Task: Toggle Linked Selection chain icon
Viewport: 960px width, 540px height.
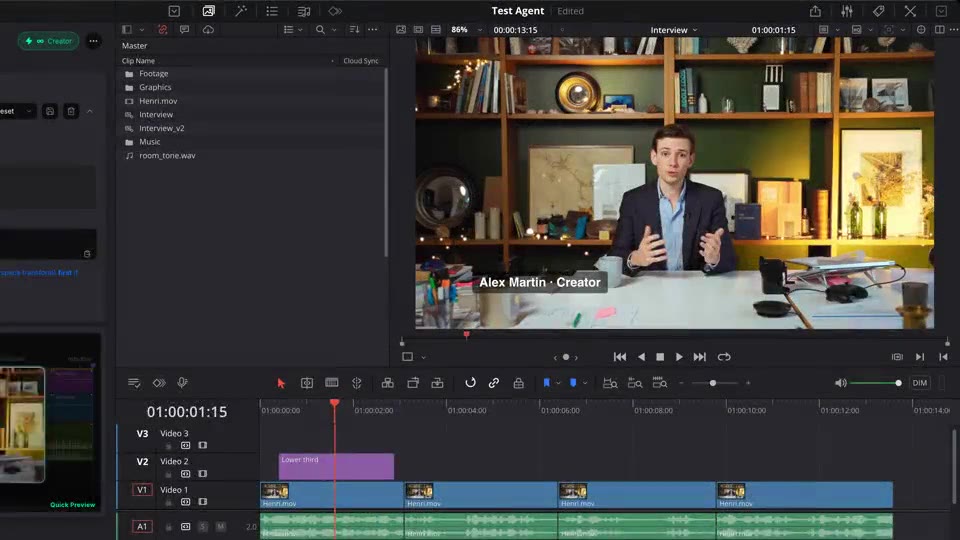Action: tap(494, 383)
